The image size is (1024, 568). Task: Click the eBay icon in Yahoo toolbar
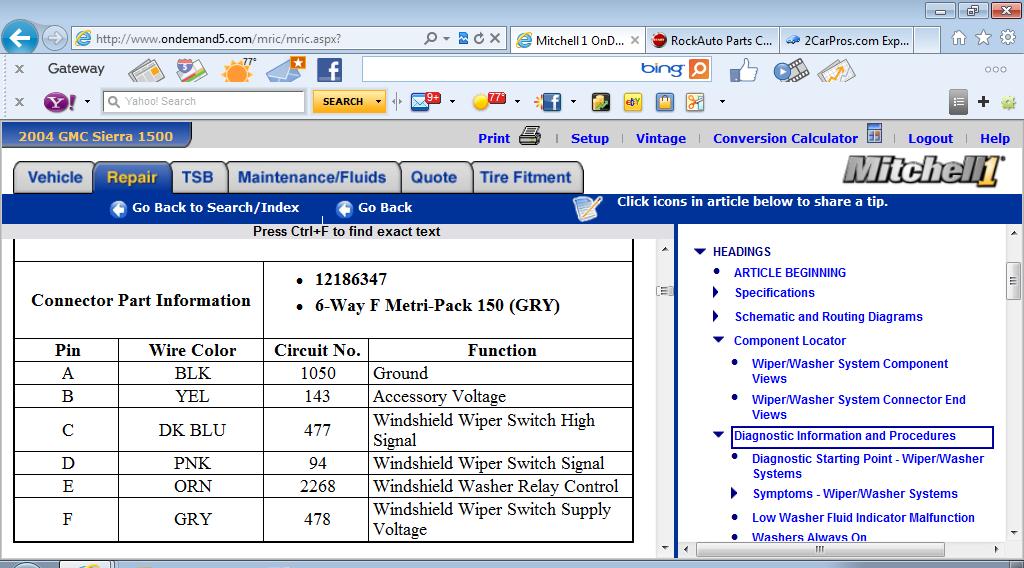[633, 102]
